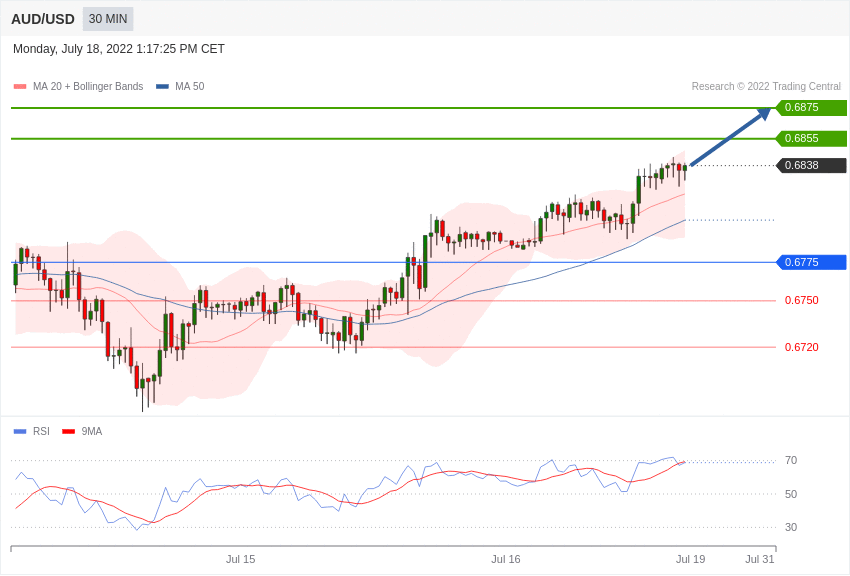
Task: Click the 30 MIN timeframe button
Action: [x=108, y=19]
